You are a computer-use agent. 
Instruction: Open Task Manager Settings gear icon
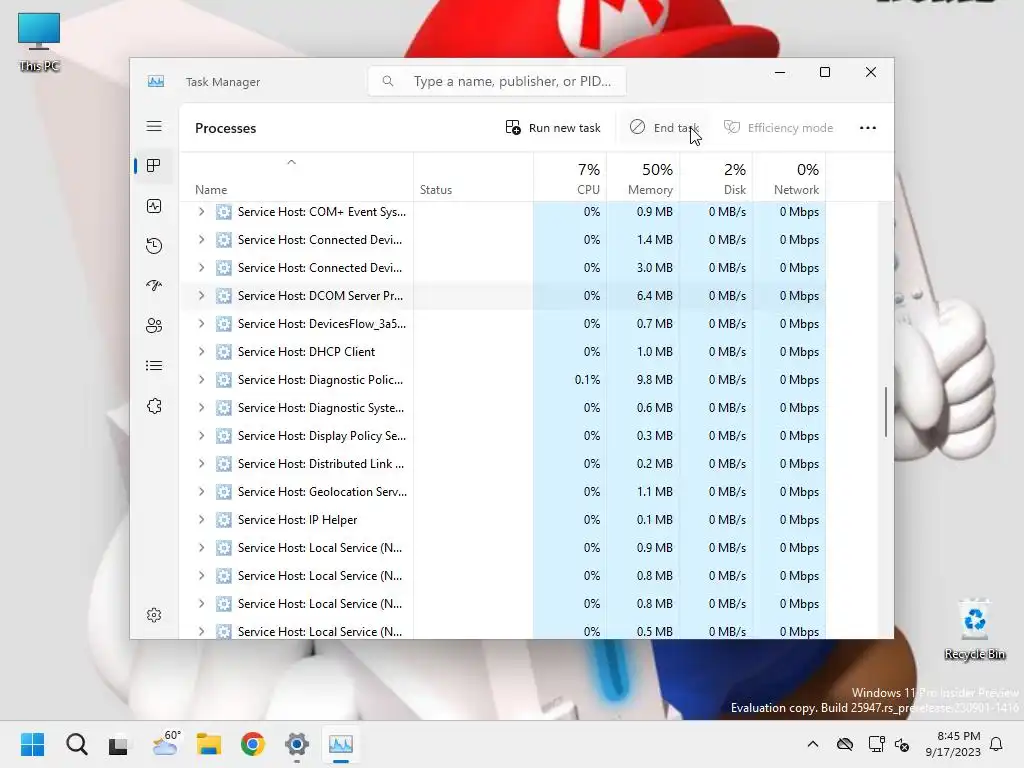pos(154,615)
